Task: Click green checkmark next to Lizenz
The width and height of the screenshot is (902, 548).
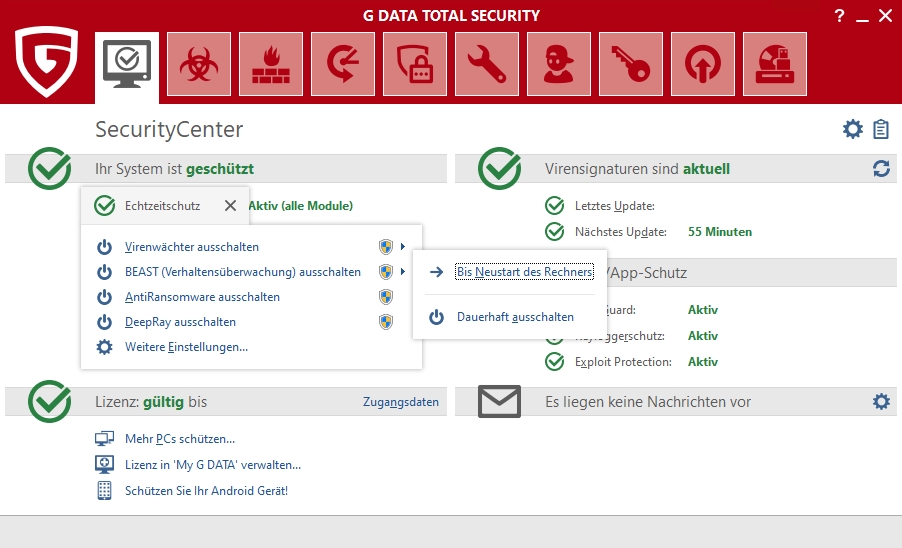Action: pos(49,401)
